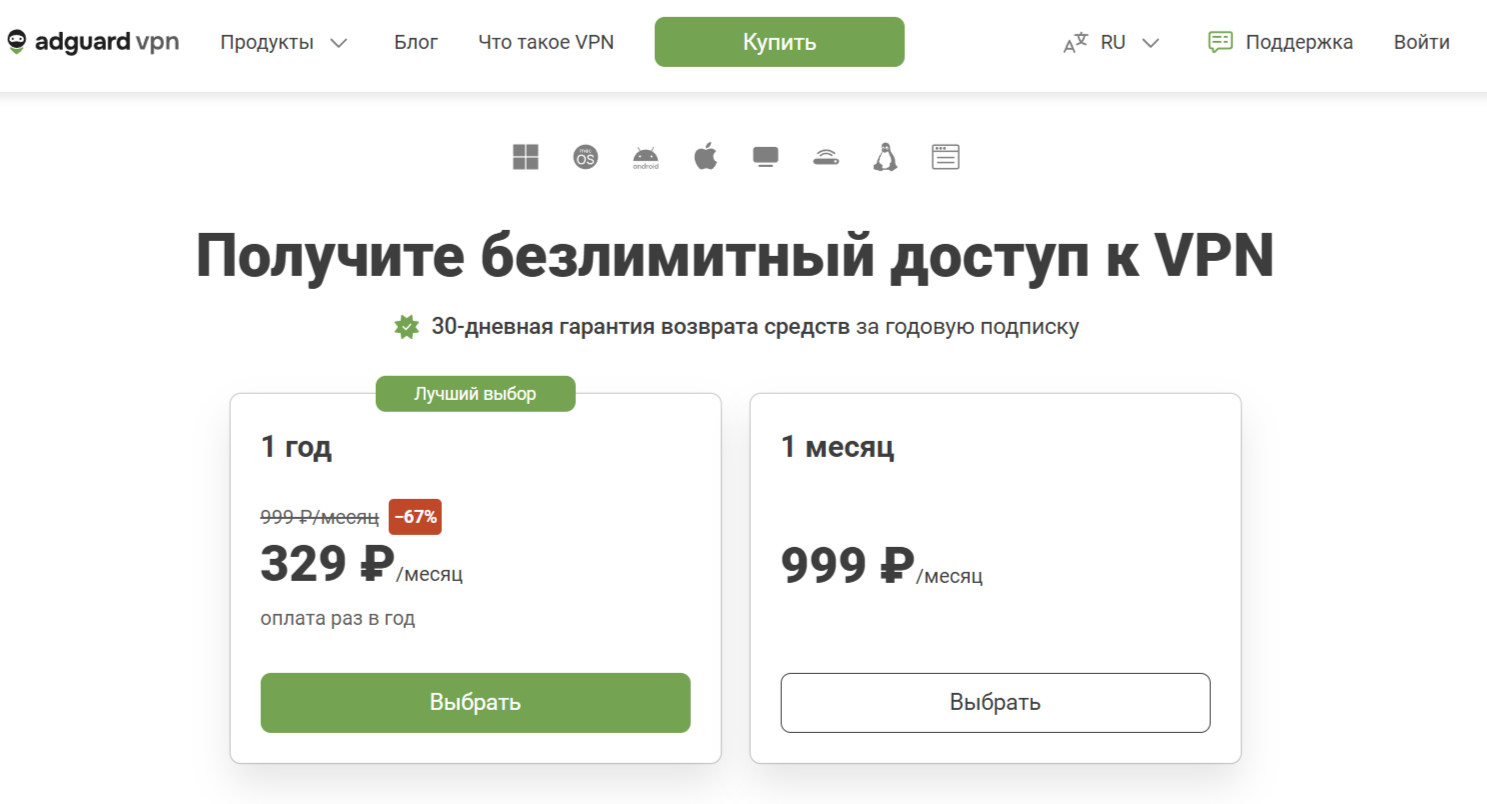Click the crossed-out 999 ₽/месяц price

pyautogui.click(x=320, y=517)
